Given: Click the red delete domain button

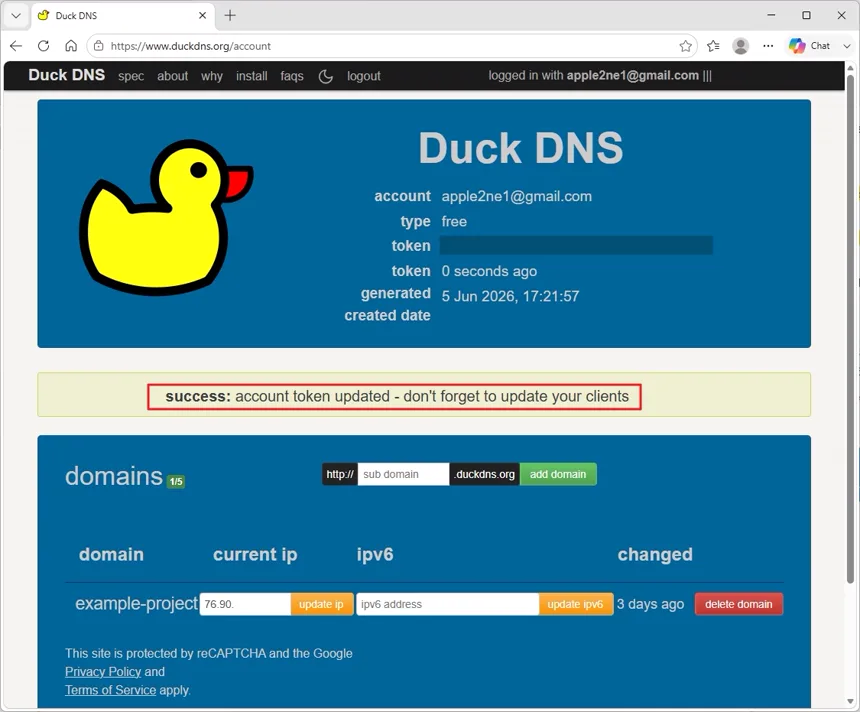Looking at the screenshot, I should coord(739,604).
